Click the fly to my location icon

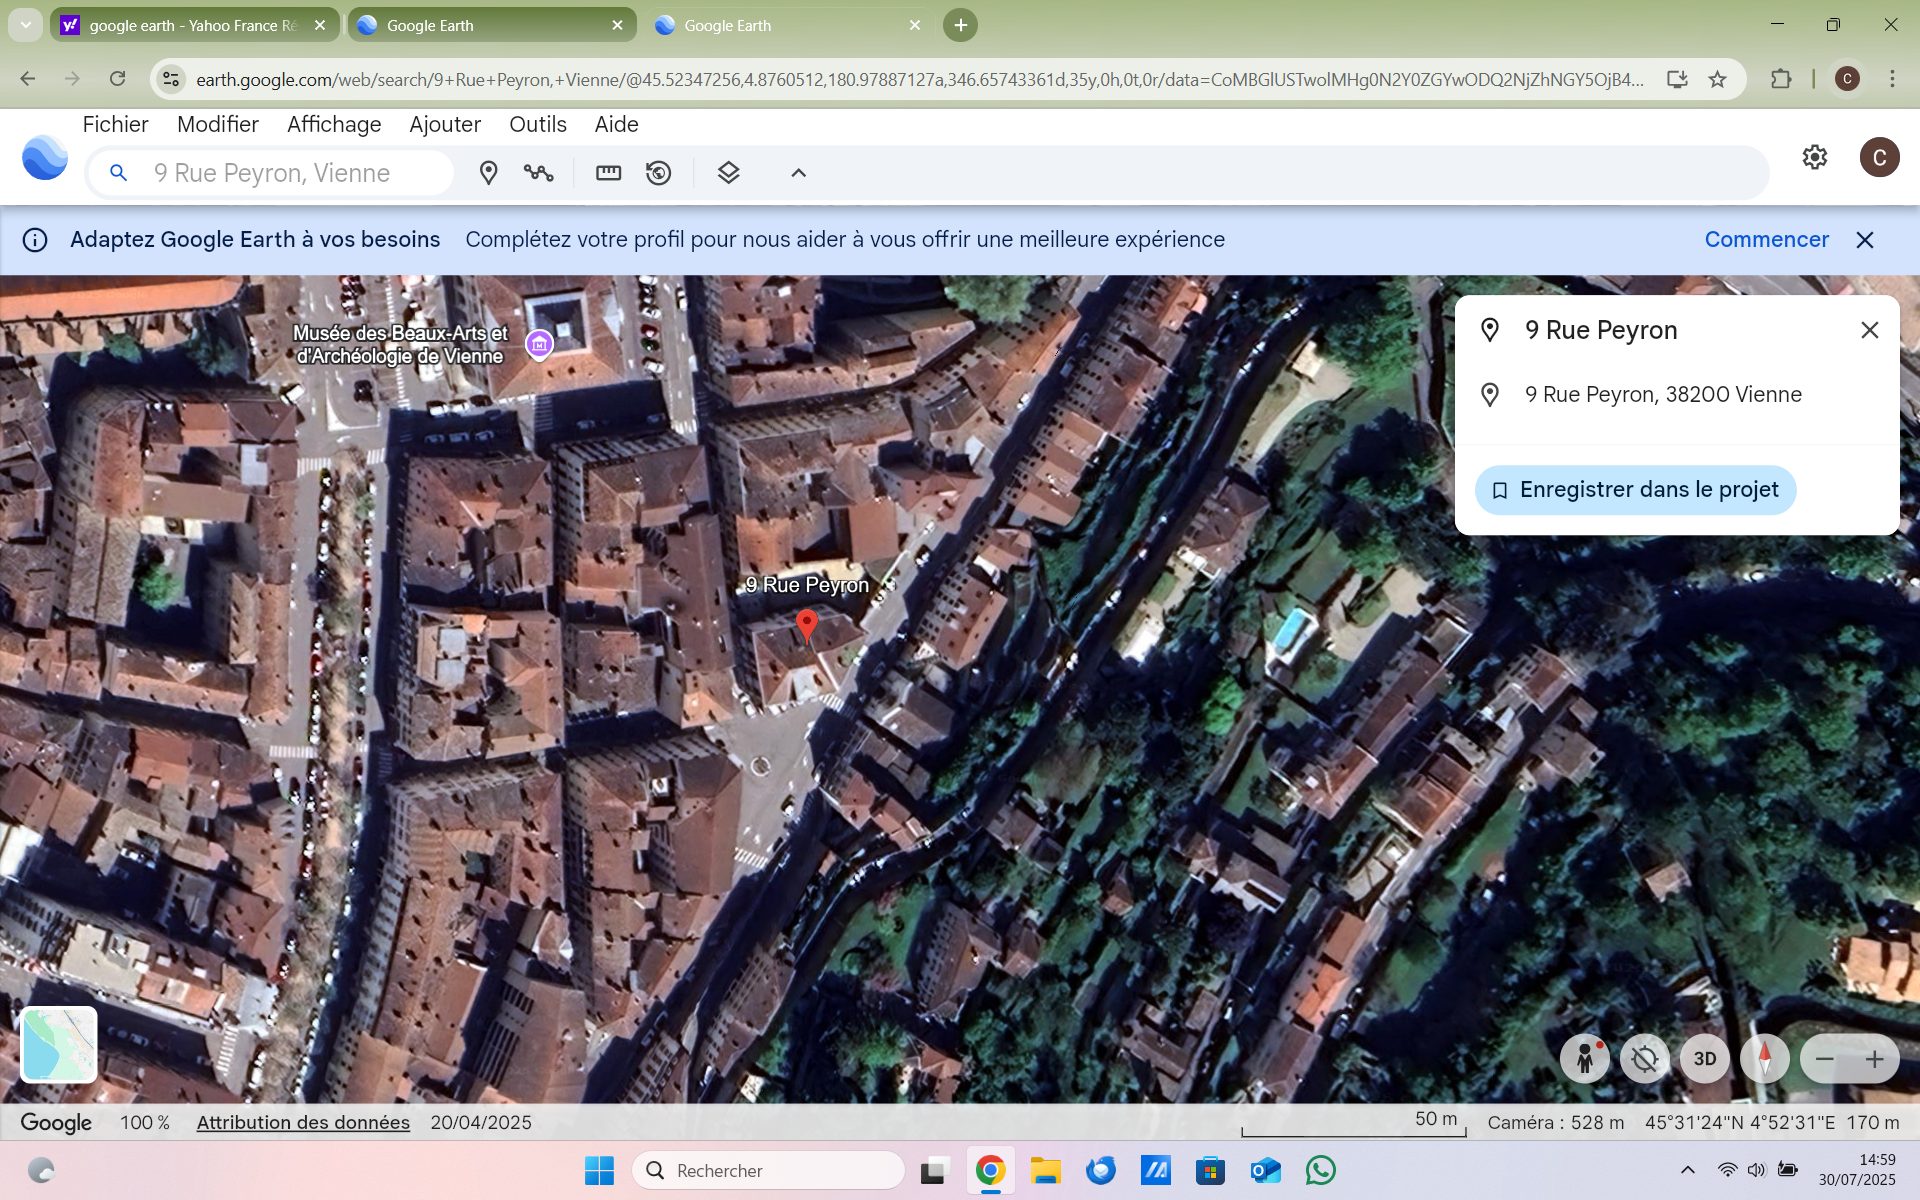[1645, 1058]
